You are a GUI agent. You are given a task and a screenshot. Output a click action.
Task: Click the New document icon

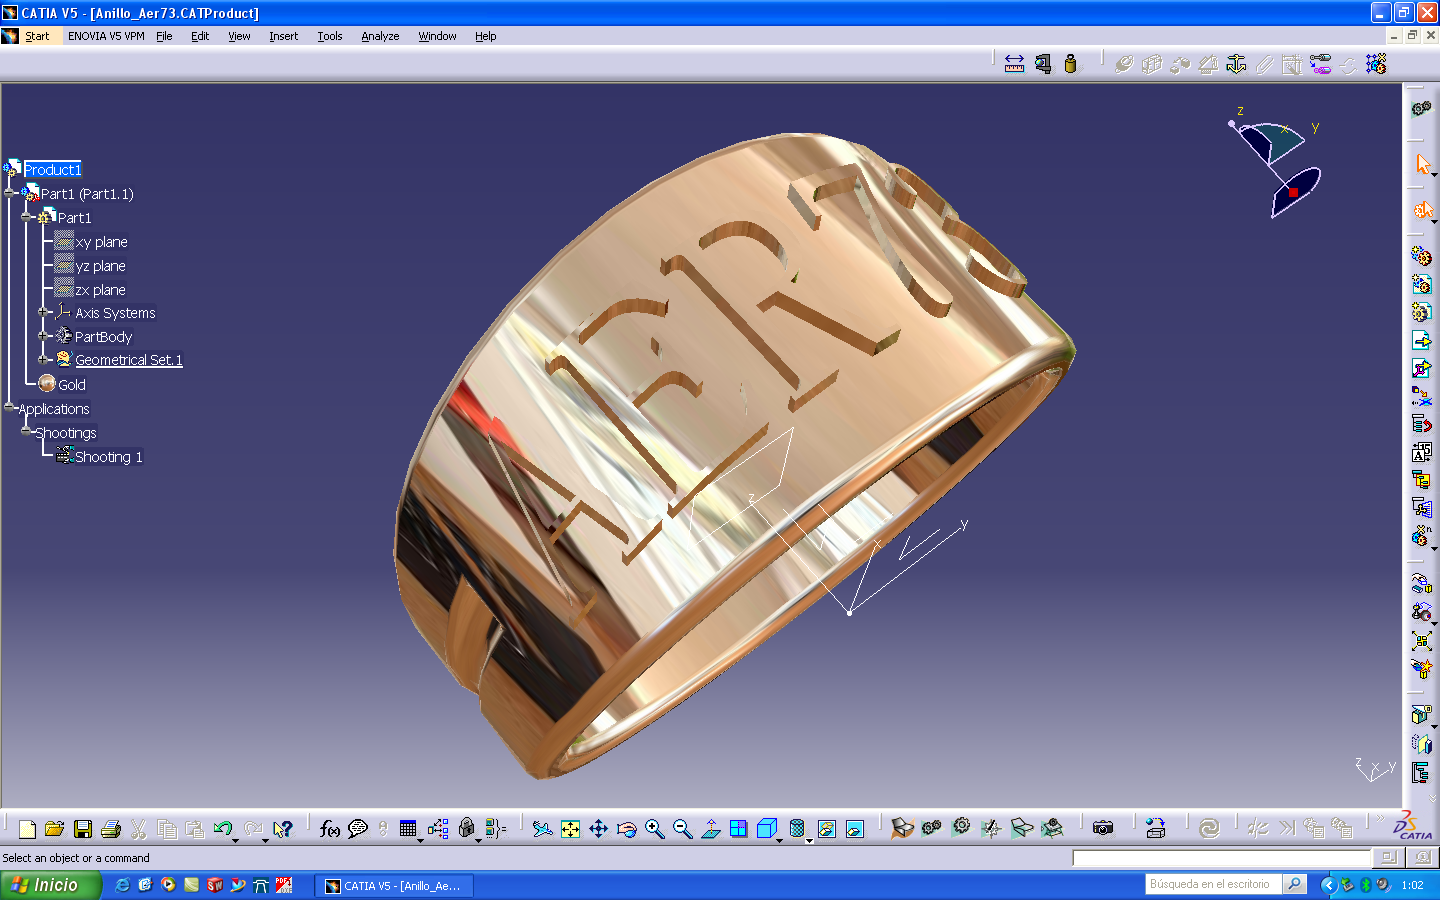pos(27,829)
